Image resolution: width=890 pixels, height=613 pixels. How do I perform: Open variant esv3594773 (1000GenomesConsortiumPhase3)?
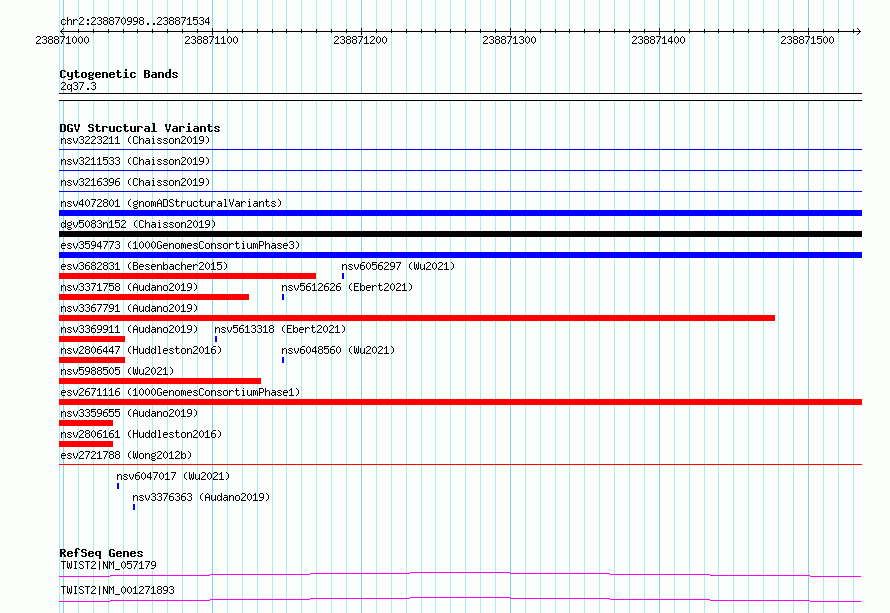click(x=180, y=245)
